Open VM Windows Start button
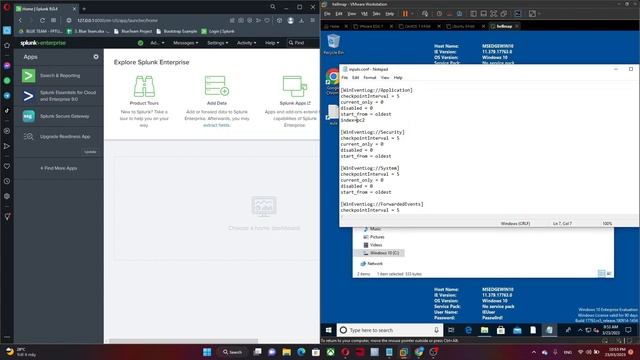Viewport: 640px width, 360px height. click(329, 330)
